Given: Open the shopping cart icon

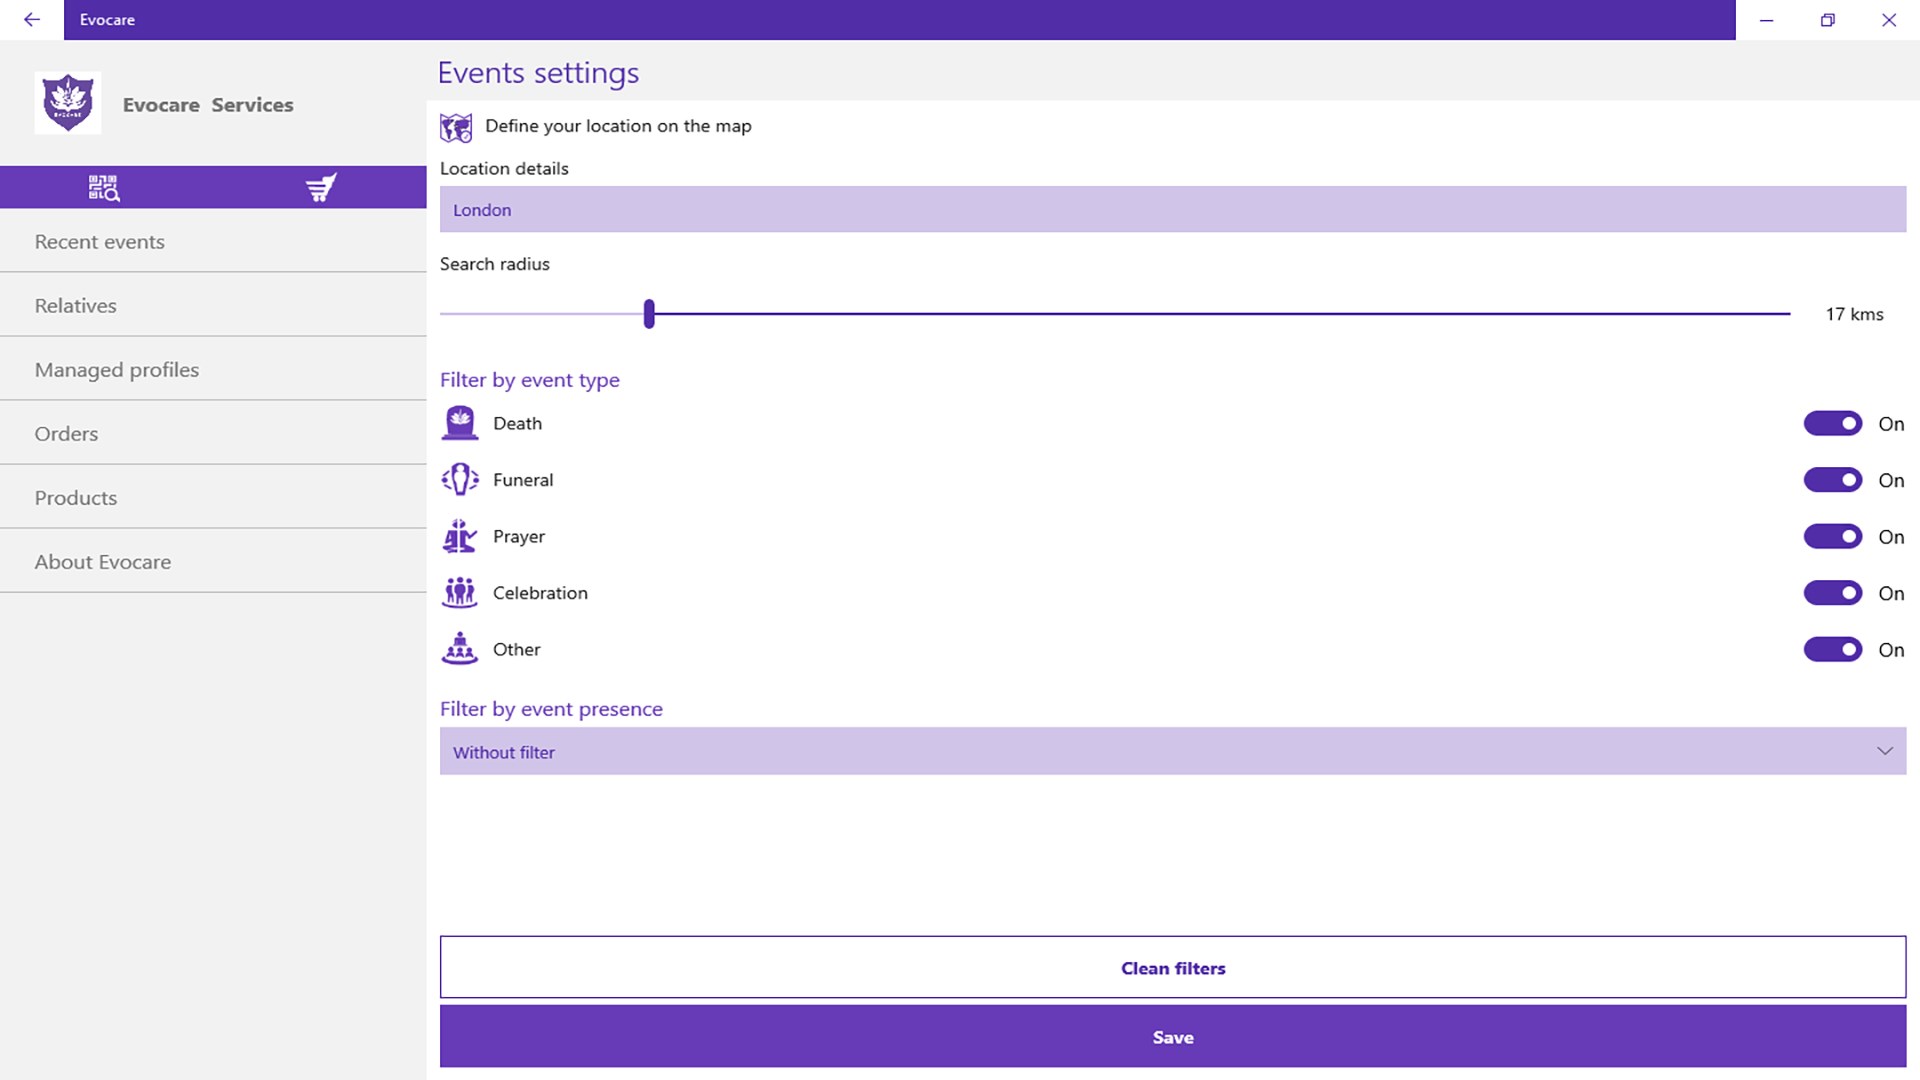Looking at the screenshot, I should coord(320,188).
